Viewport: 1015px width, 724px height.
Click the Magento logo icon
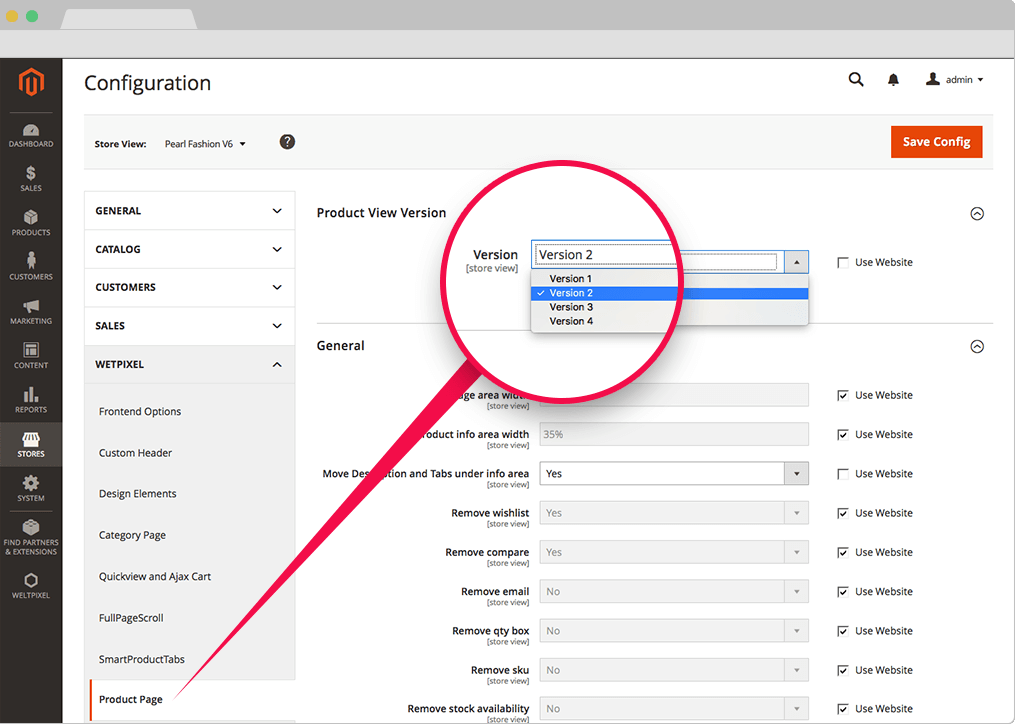pyautogui.click(x=31, y=83)
